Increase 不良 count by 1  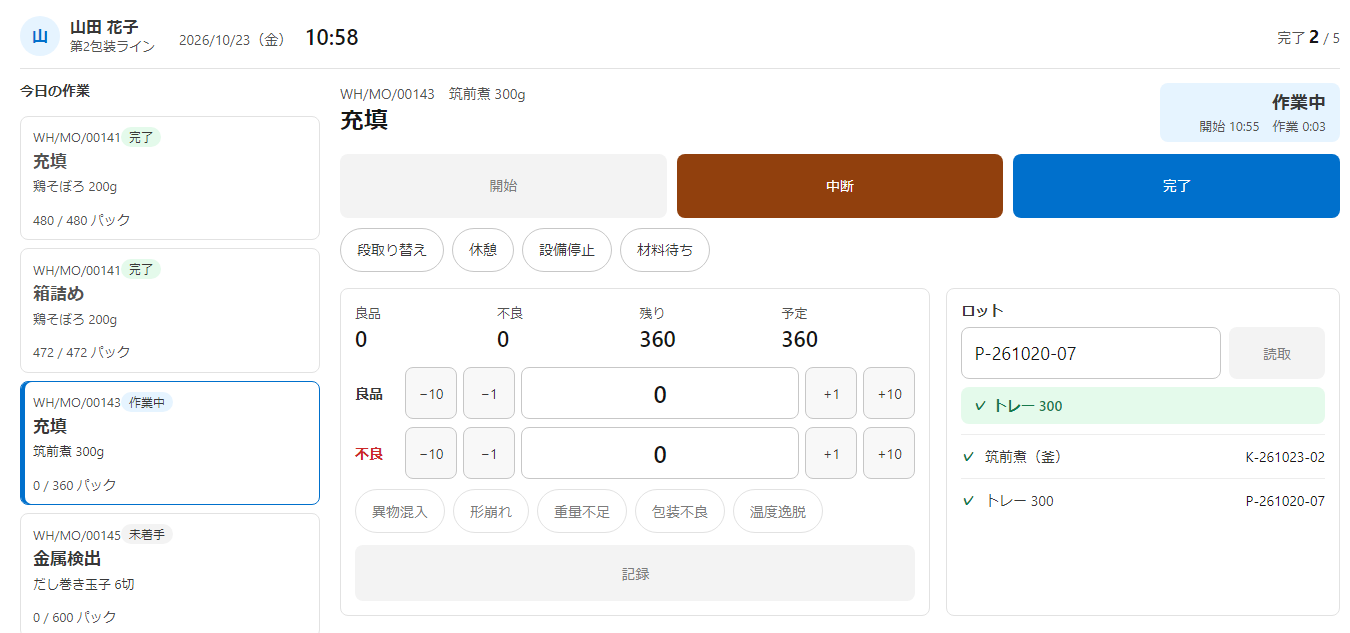click(831, 454)
